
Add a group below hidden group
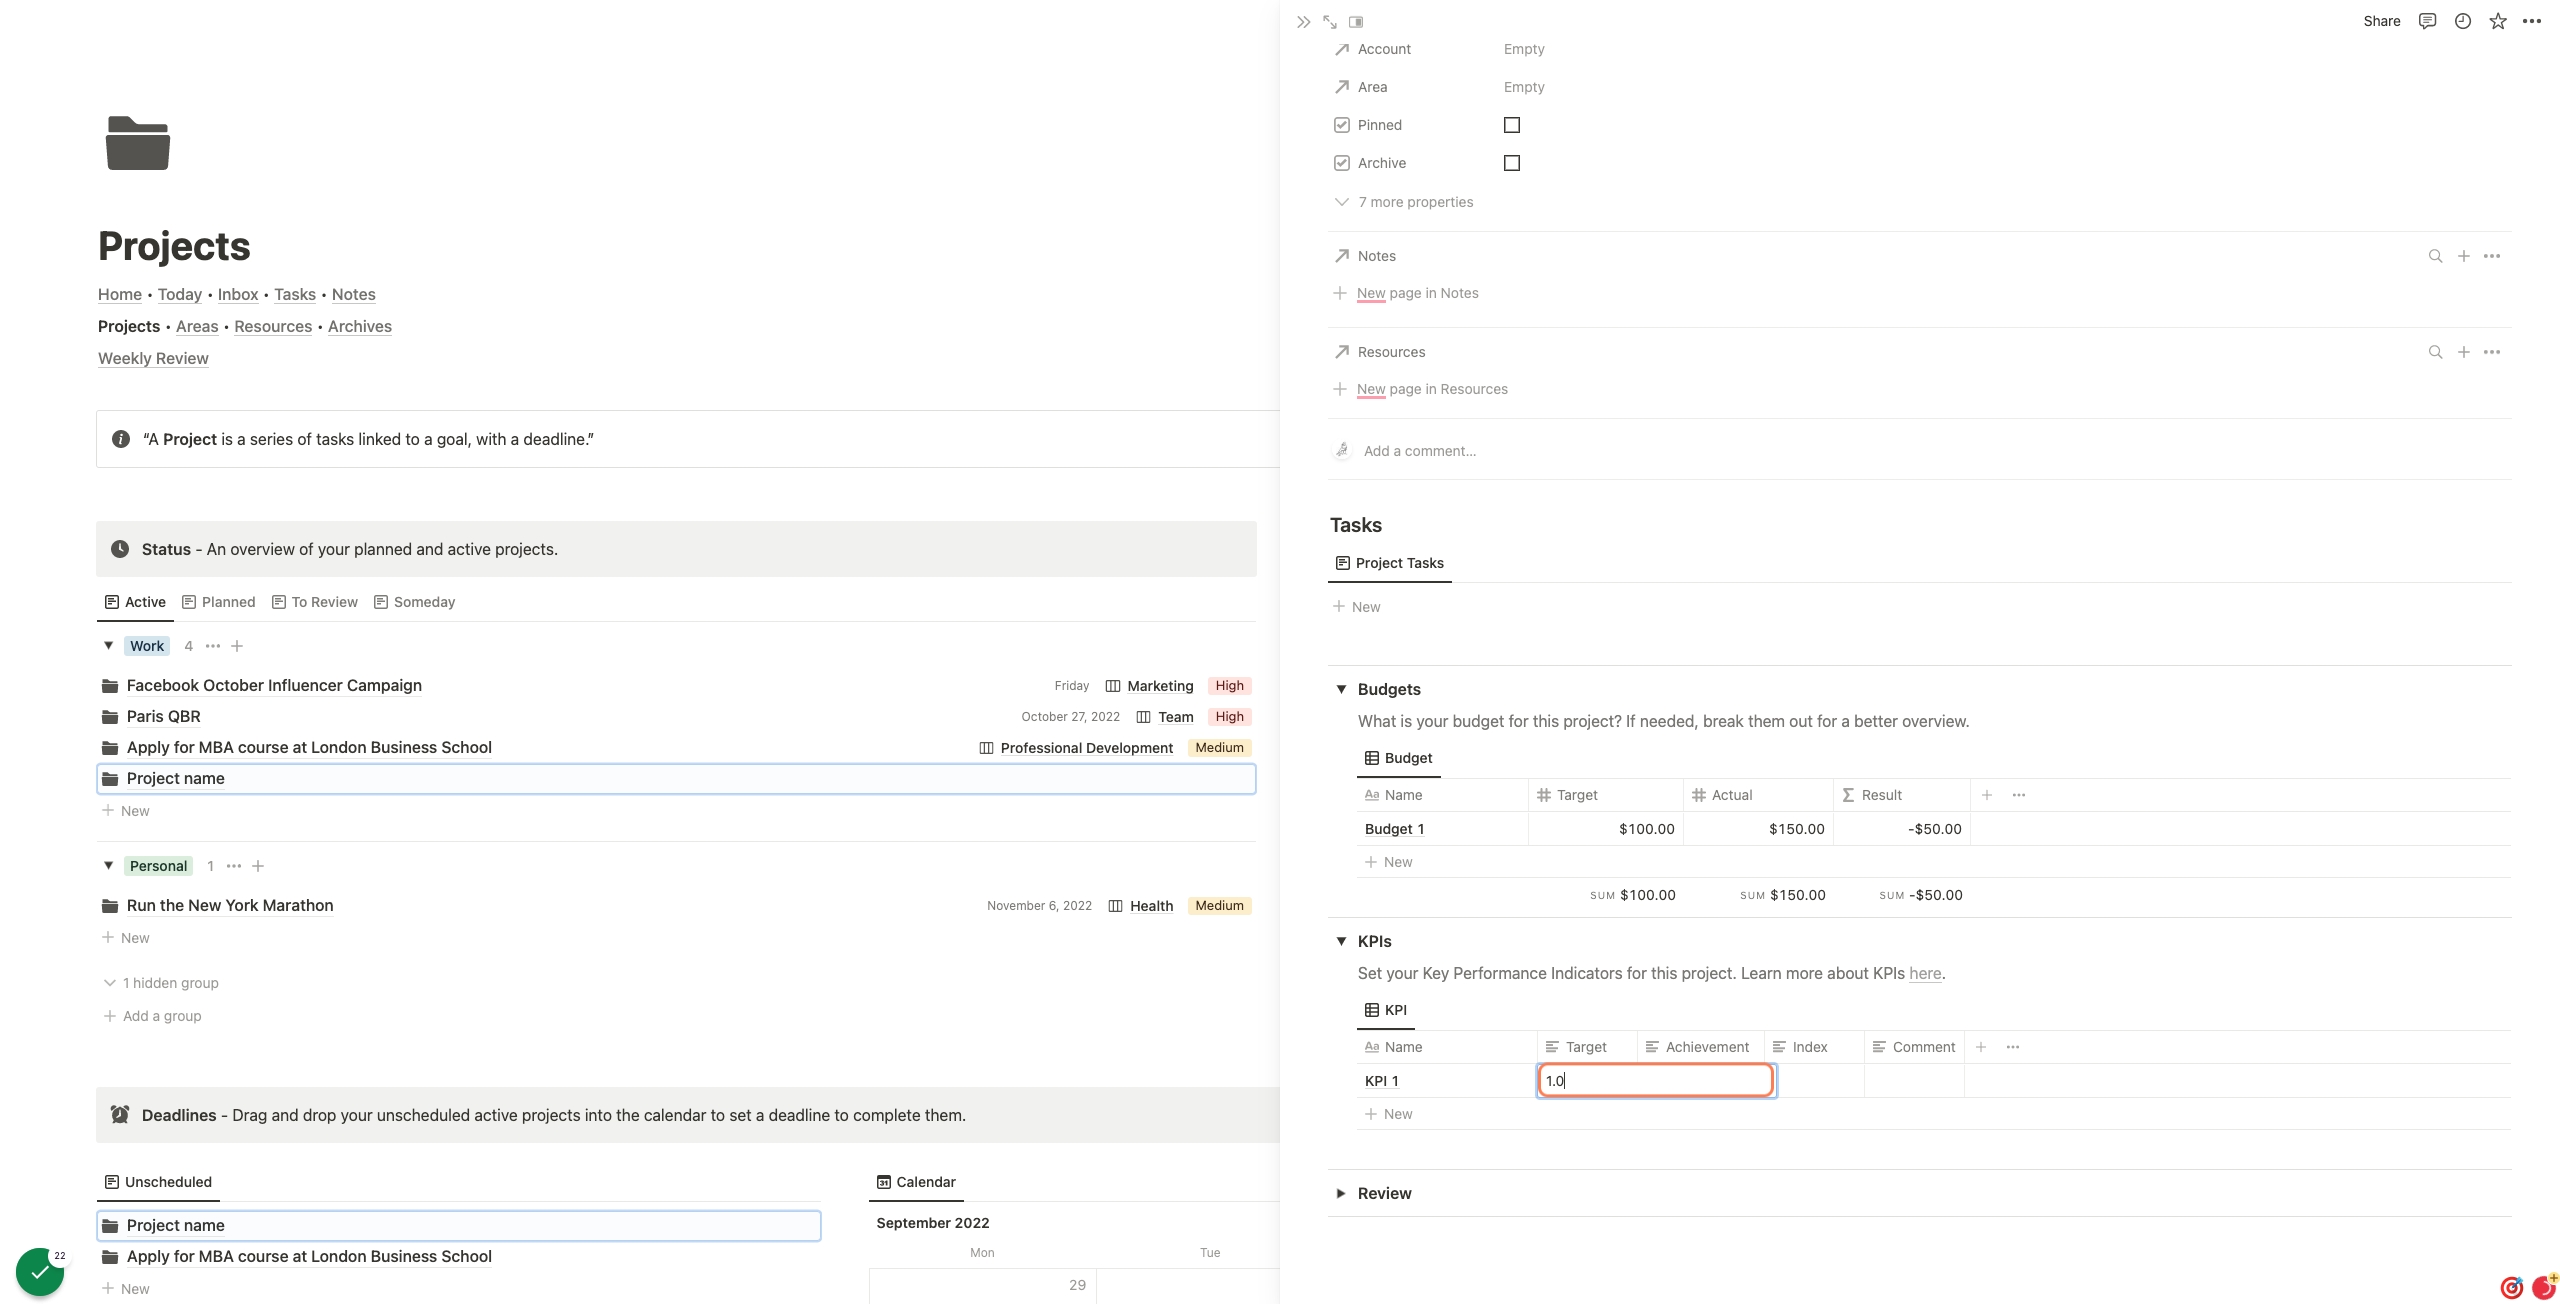(152, 1016)
